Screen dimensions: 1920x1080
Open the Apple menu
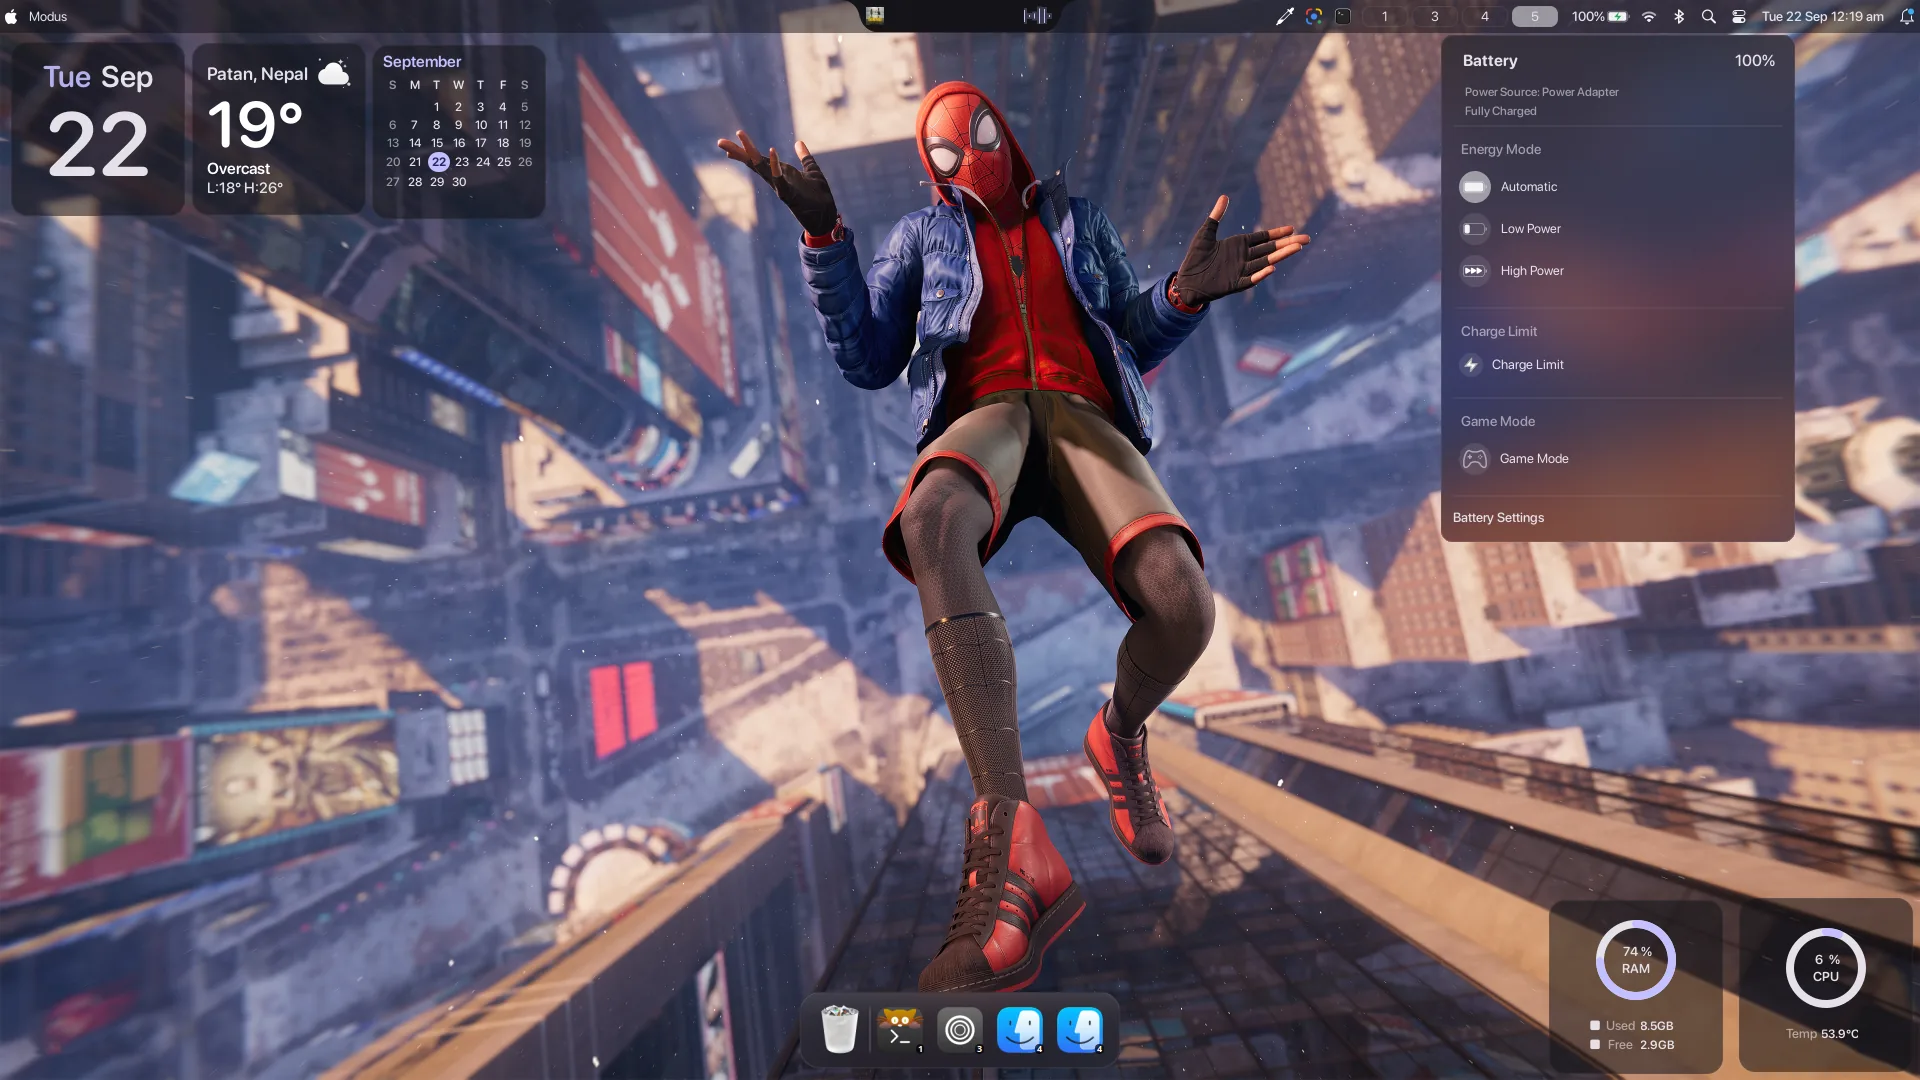pos(11,16)
